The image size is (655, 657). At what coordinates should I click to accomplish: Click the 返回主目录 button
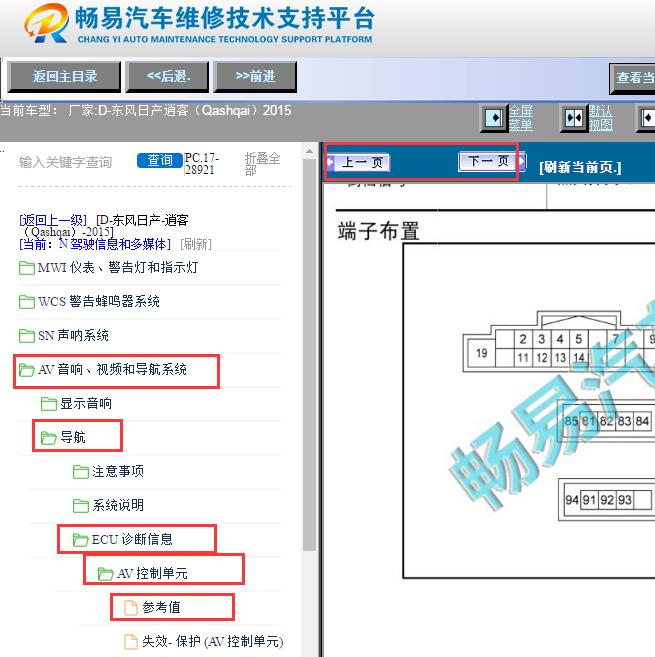pyautogui.click(x=65, y=77)
